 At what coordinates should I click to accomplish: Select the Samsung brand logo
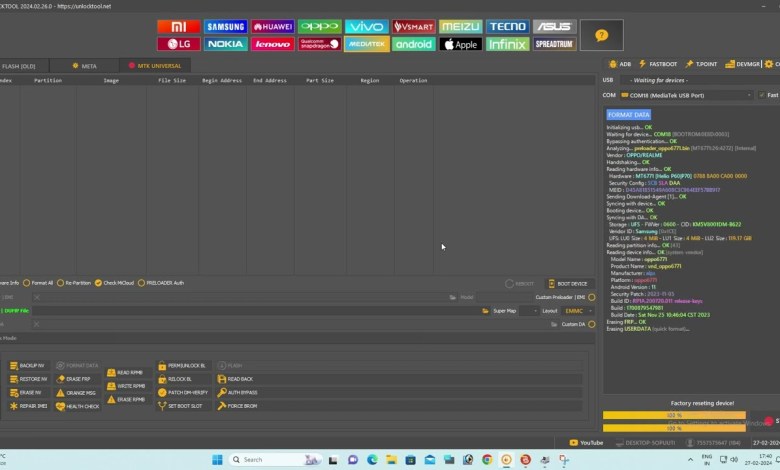[x=226, y=27]
